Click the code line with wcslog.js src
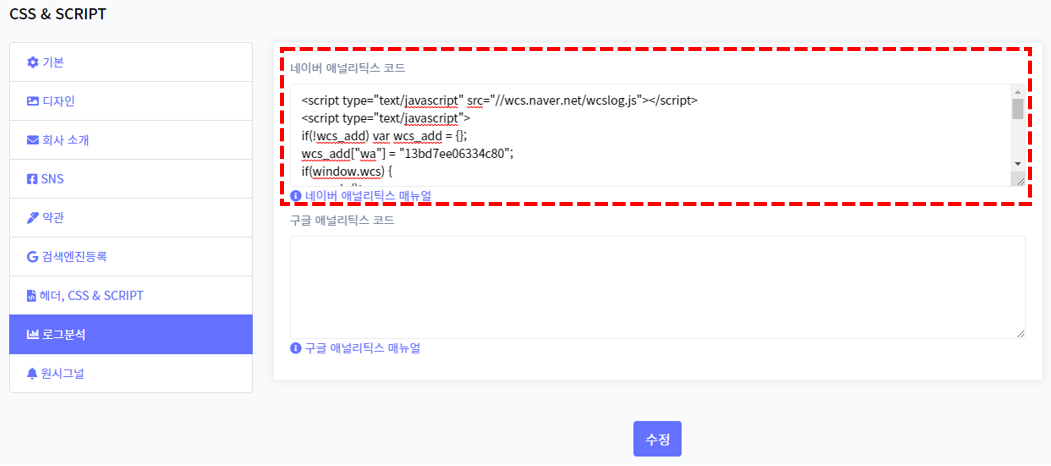The image size is (1051, 466). click(500, 101)
